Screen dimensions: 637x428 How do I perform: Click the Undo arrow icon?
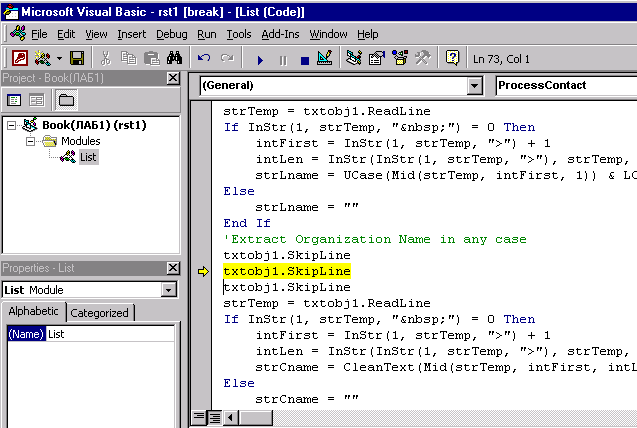point(205,59)
